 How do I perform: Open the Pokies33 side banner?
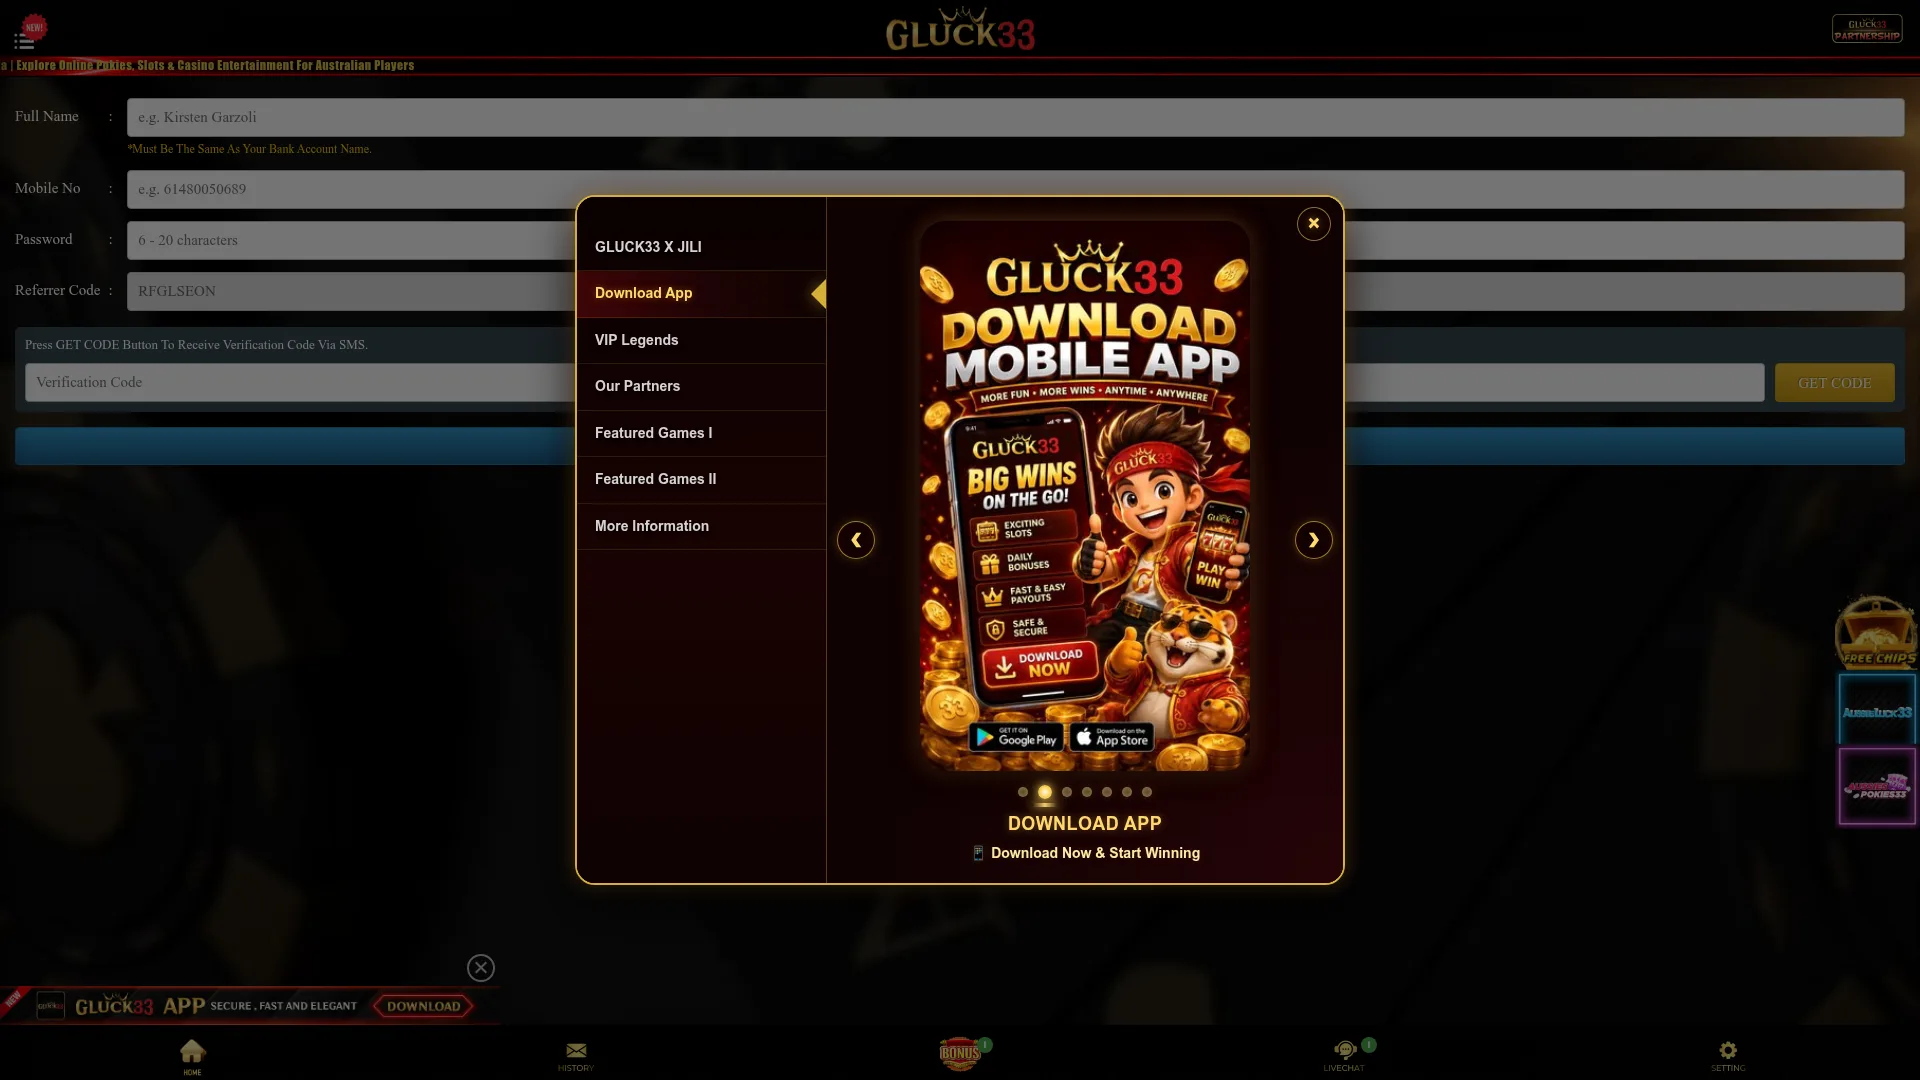[1877, 786]
